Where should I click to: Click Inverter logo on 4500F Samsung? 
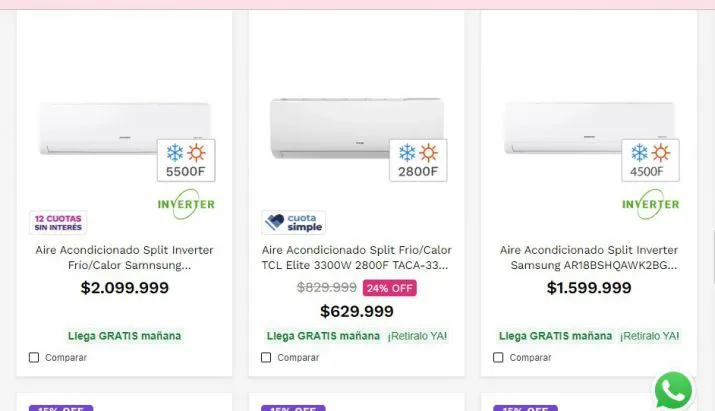pyautogui.click(x=650, y=203)
